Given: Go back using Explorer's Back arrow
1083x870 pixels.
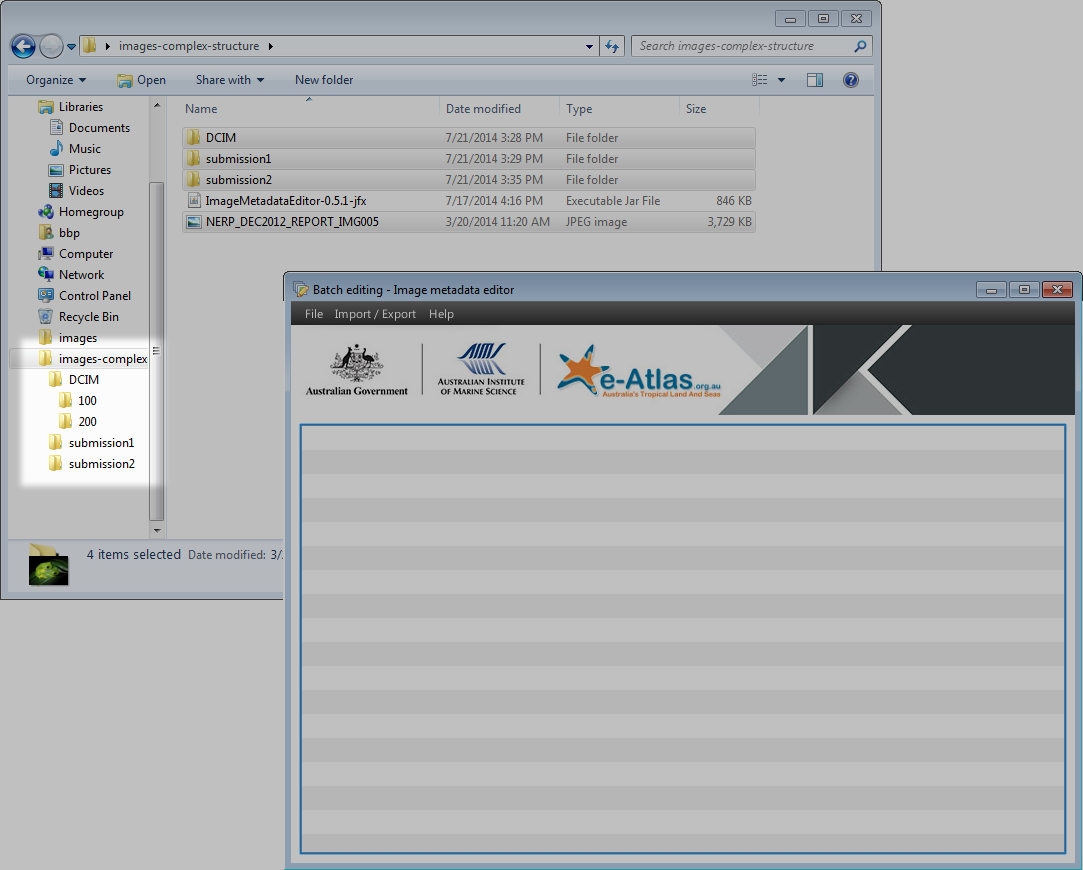Looking at the screenshot, I should [23, 46].
